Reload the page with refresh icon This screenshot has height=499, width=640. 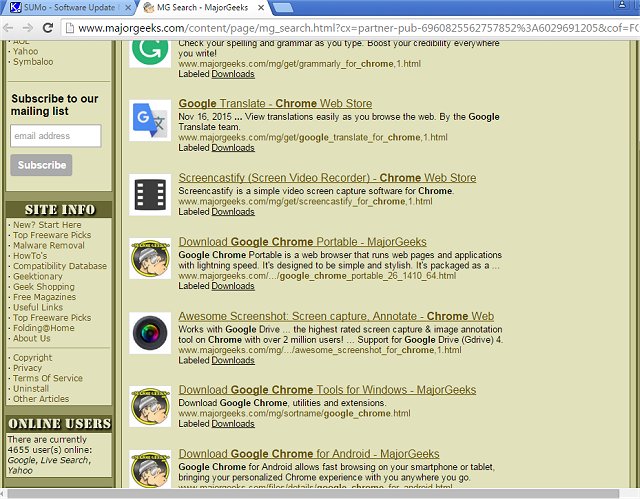point(48,28)
